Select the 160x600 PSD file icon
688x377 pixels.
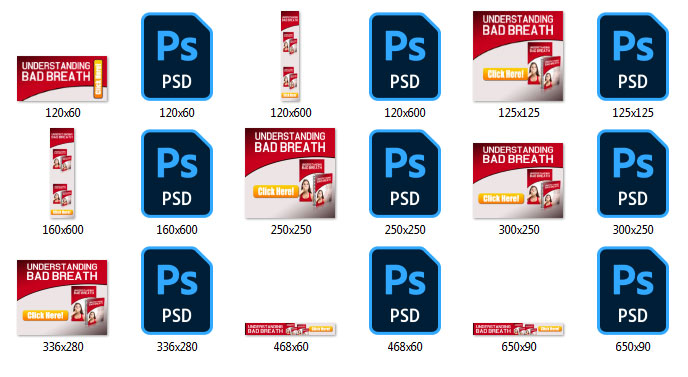coord(177,173)
